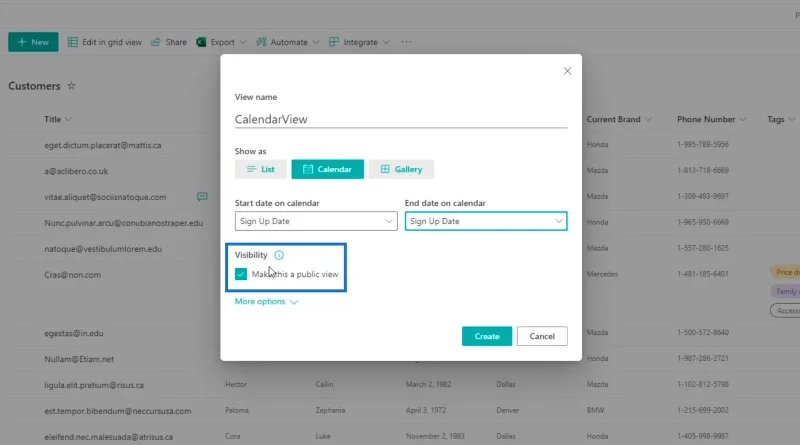
Task: Click phone number 1-813-718-6669
Action: click(703, 170)
